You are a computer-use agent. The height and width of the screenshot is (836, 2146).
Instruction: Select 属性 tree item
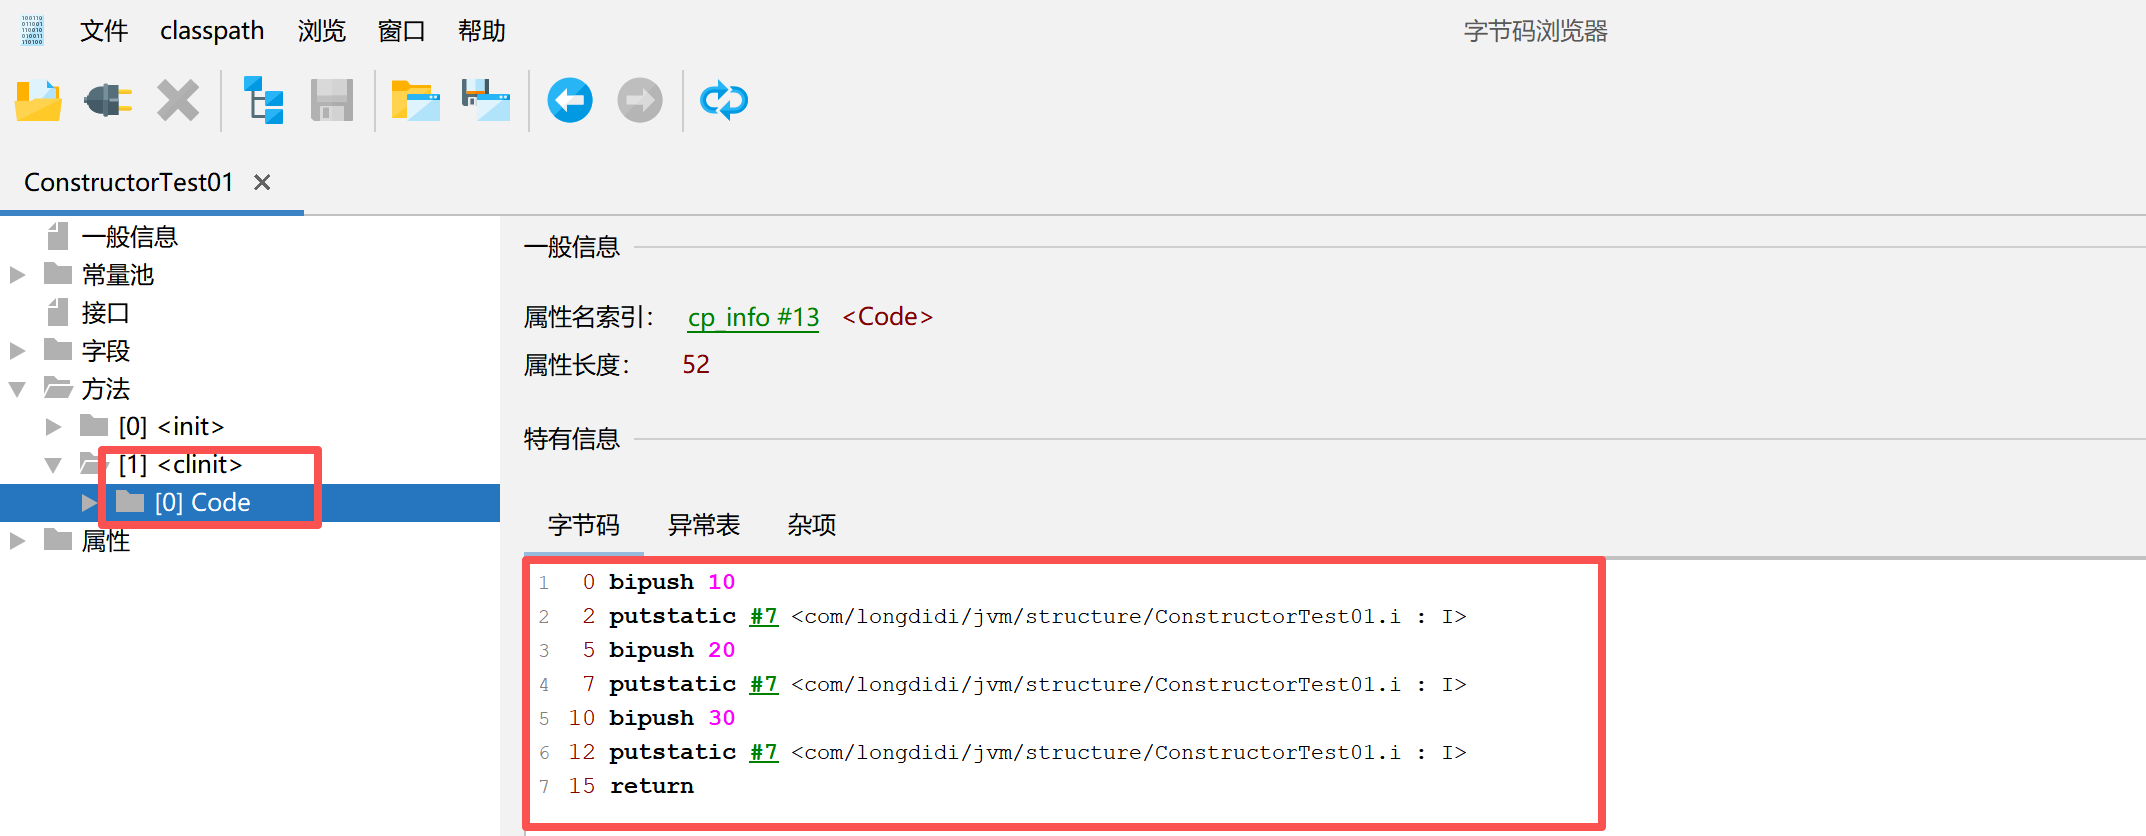pos(106,541)
